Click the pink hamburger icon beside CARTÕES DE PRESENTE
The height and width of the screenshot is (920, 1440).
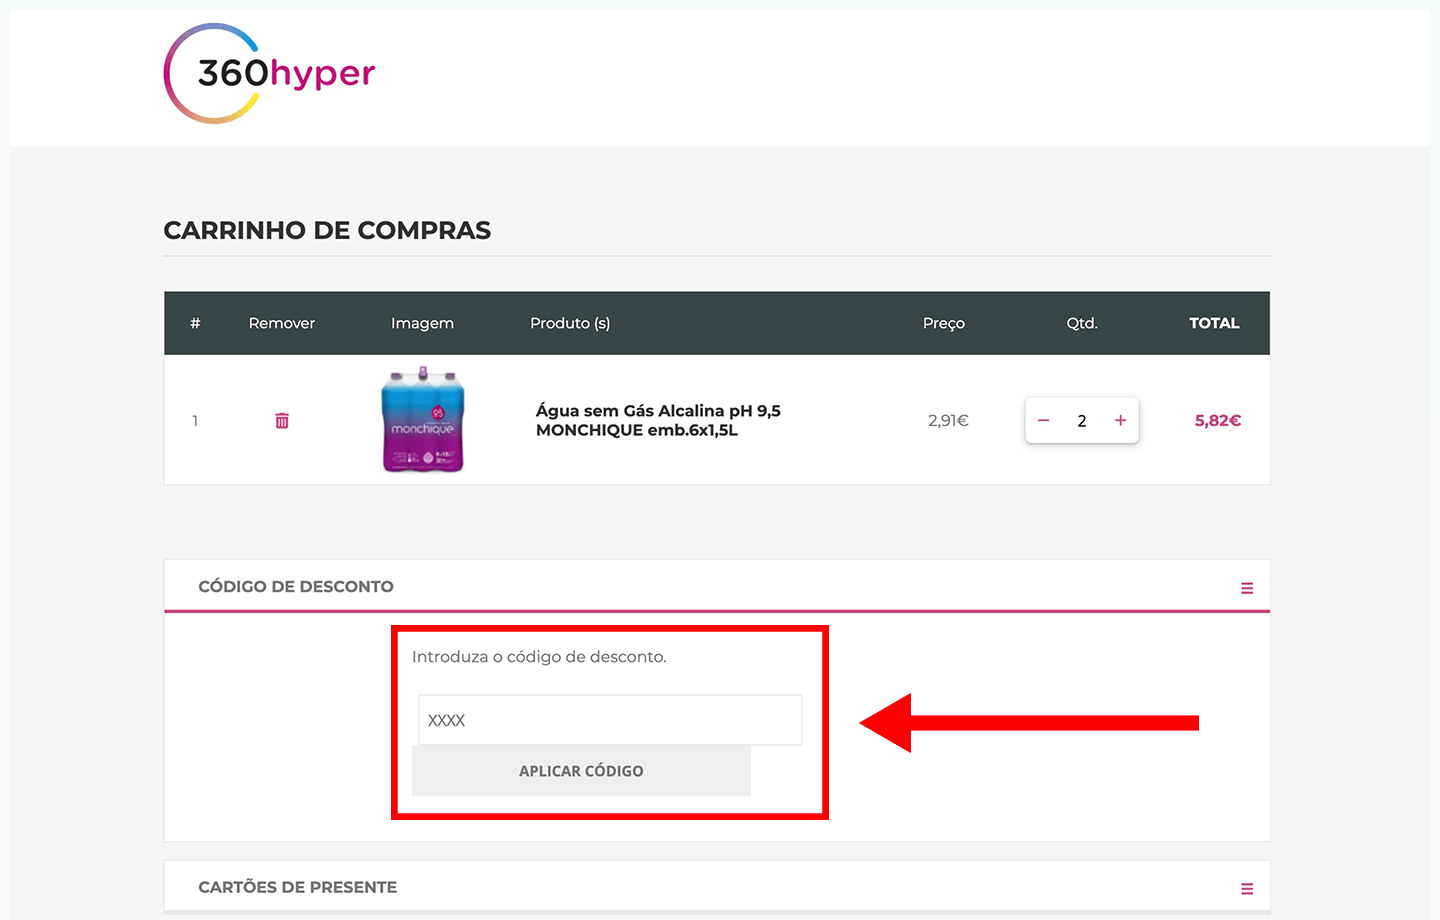[1246, 887]
